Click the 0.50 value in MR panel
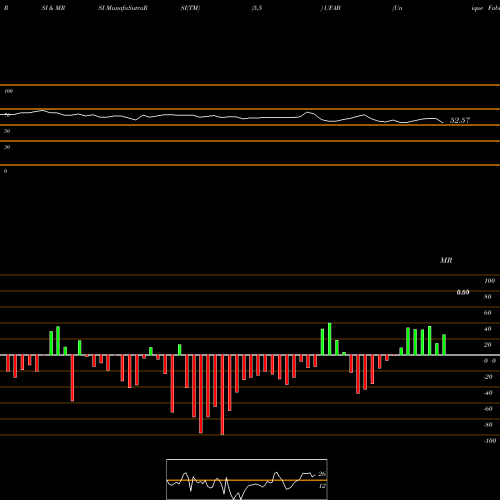This screenshot has height=500, width=500. click(x=463, y=292)
